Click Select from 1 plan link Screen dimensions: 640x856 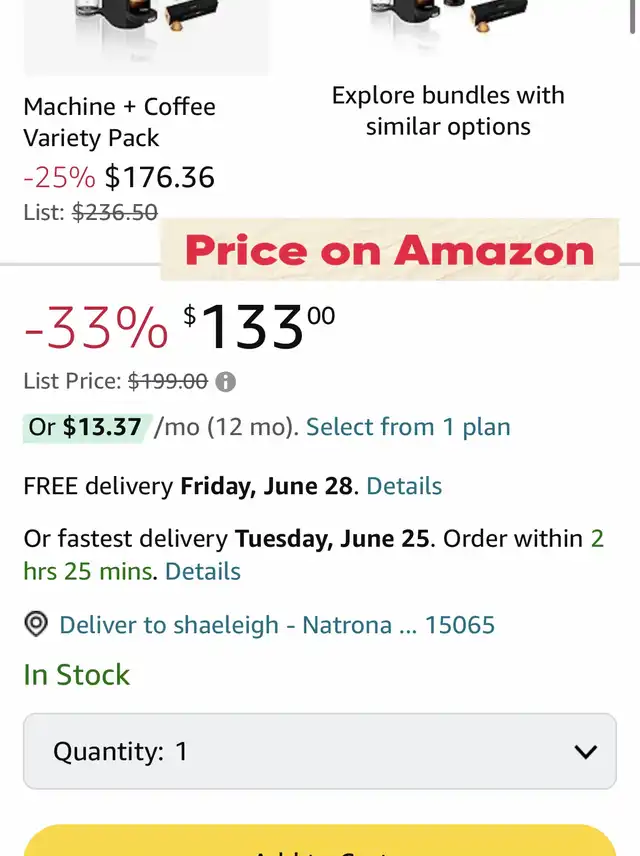point(408,427)
